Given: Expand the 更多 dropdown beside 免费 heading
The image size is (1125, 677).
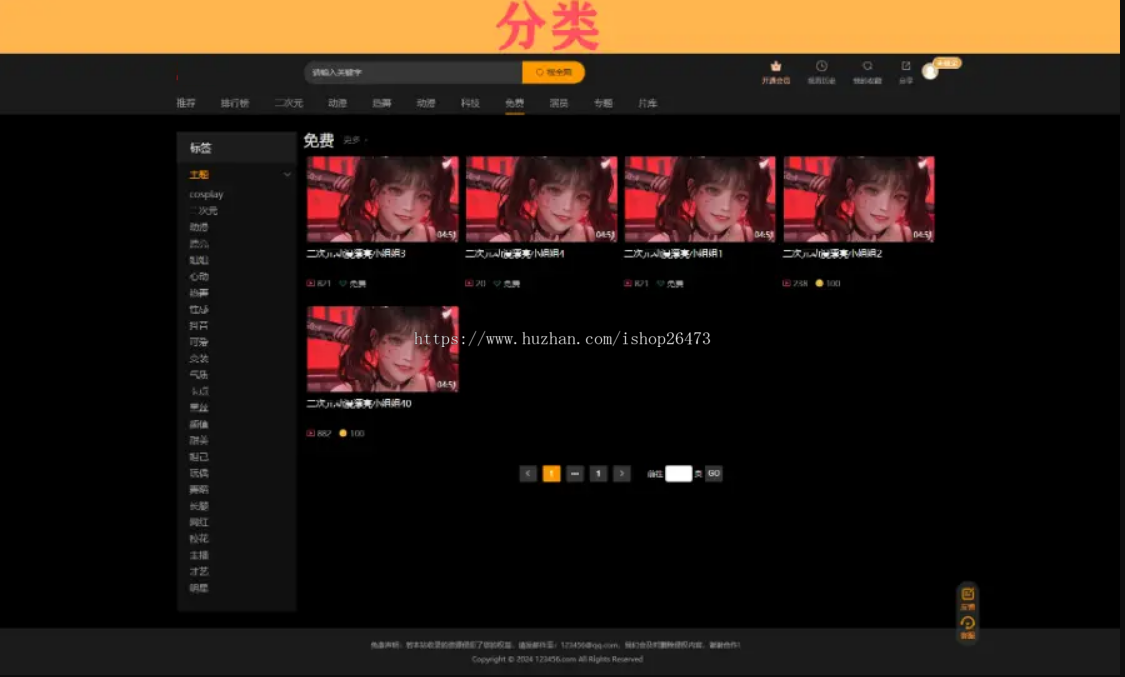Looking at the screenshot, I should pos(355,141).
